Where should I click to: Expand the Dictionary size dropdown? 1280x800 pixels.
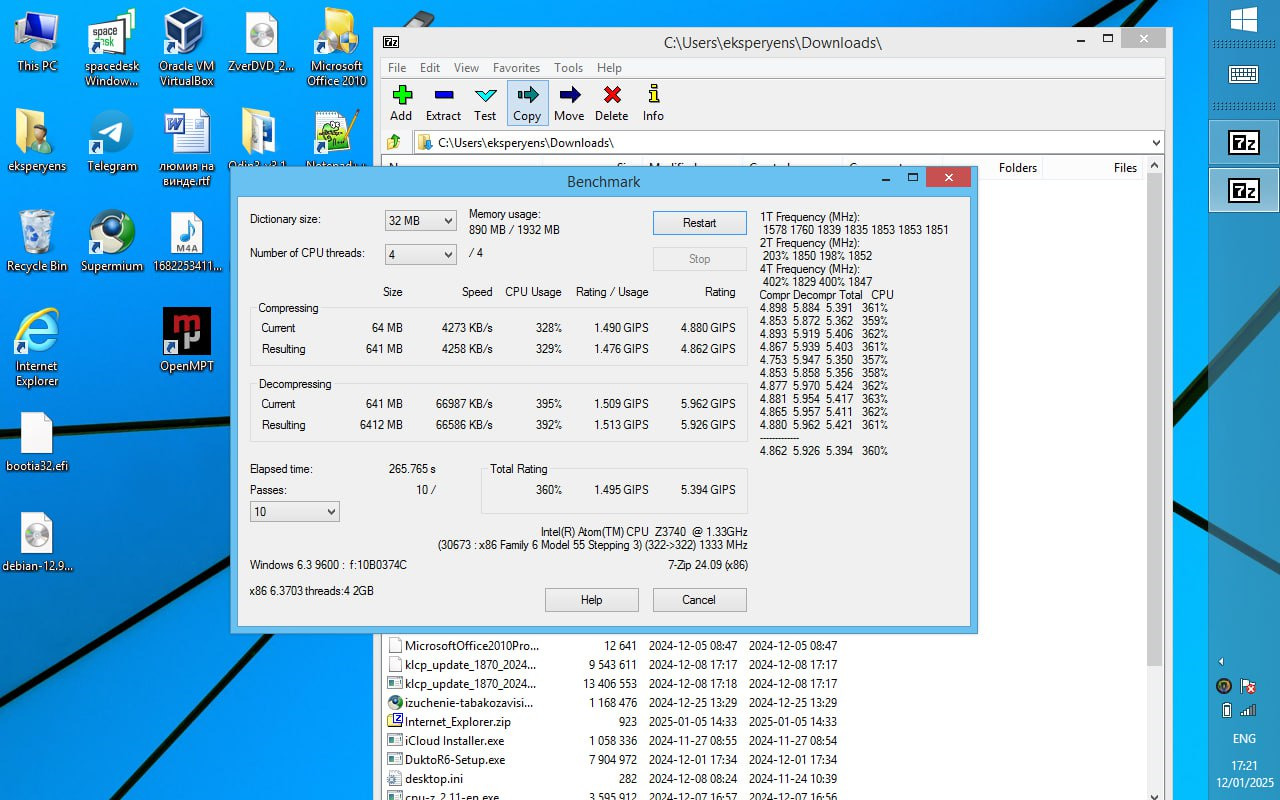[x=420, y=221]
